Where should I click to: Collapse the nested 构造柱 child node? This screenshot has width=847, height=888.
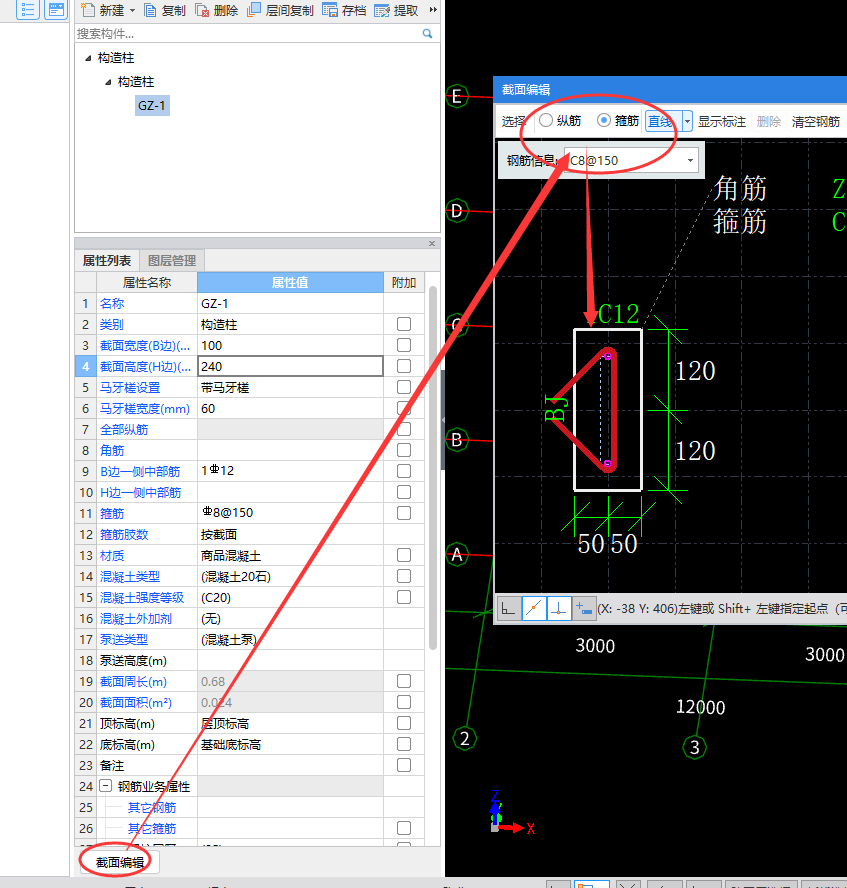point(108,82)
